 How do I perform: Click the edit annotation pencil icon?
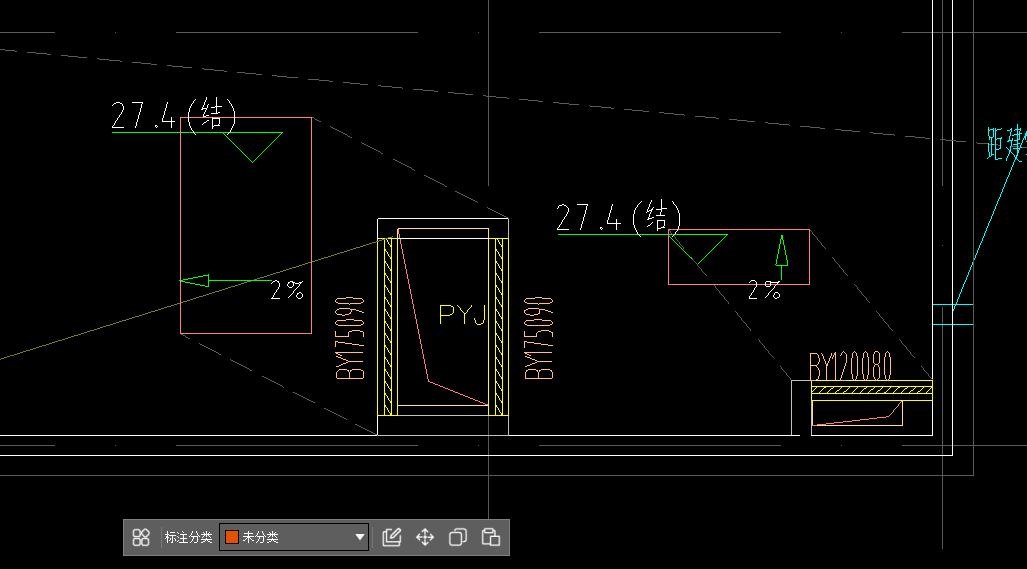[x=392, y=538]
